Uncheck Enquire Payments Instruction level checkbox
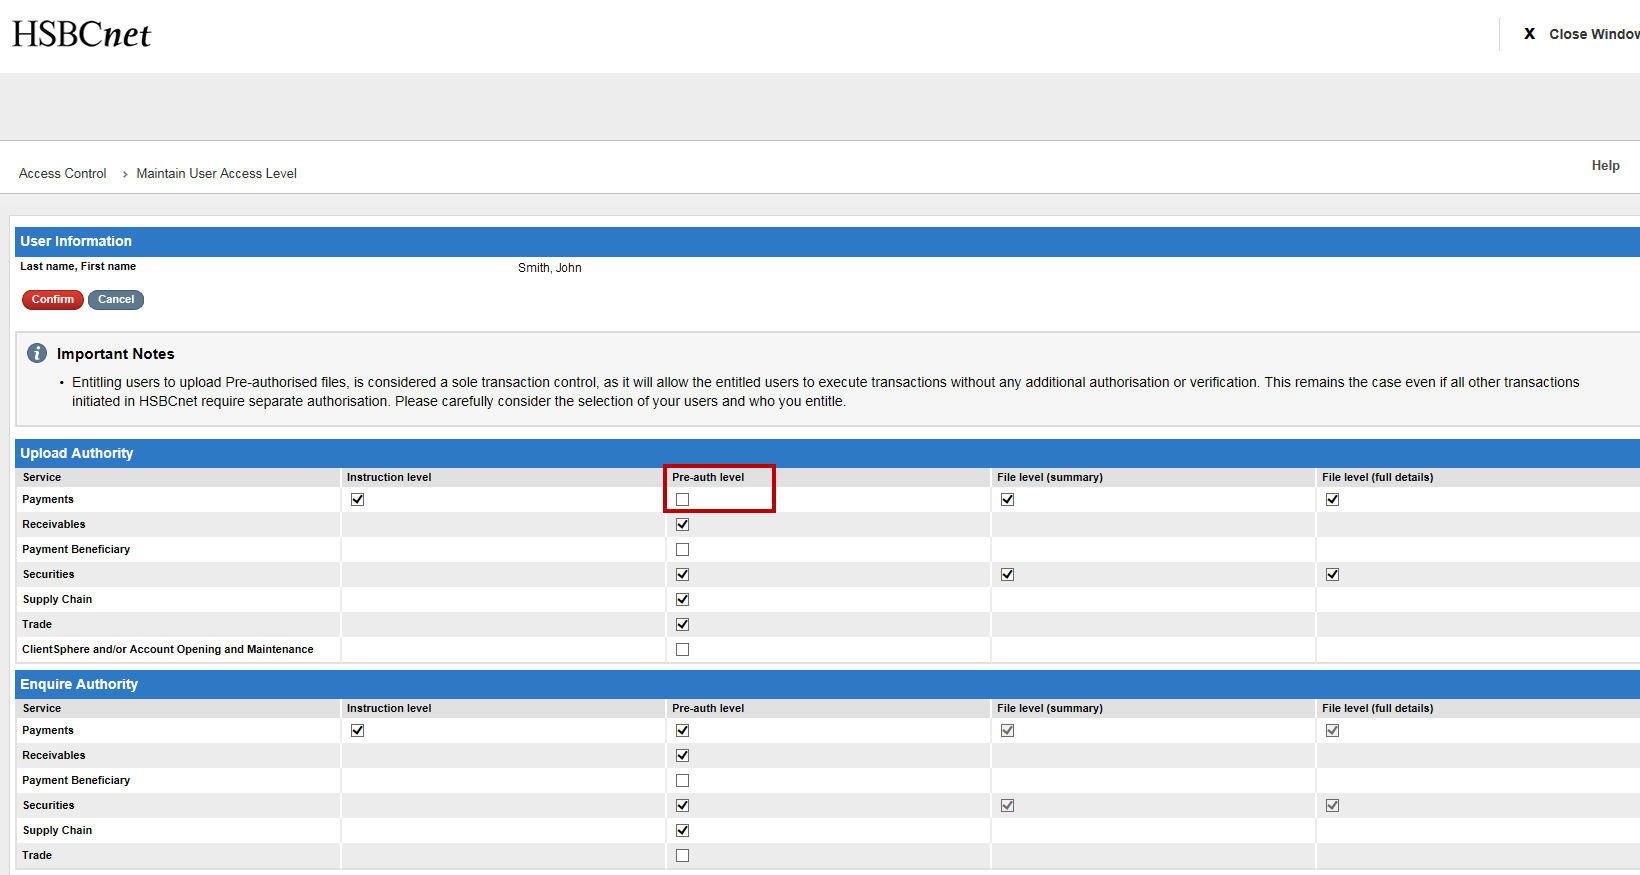 357,730
